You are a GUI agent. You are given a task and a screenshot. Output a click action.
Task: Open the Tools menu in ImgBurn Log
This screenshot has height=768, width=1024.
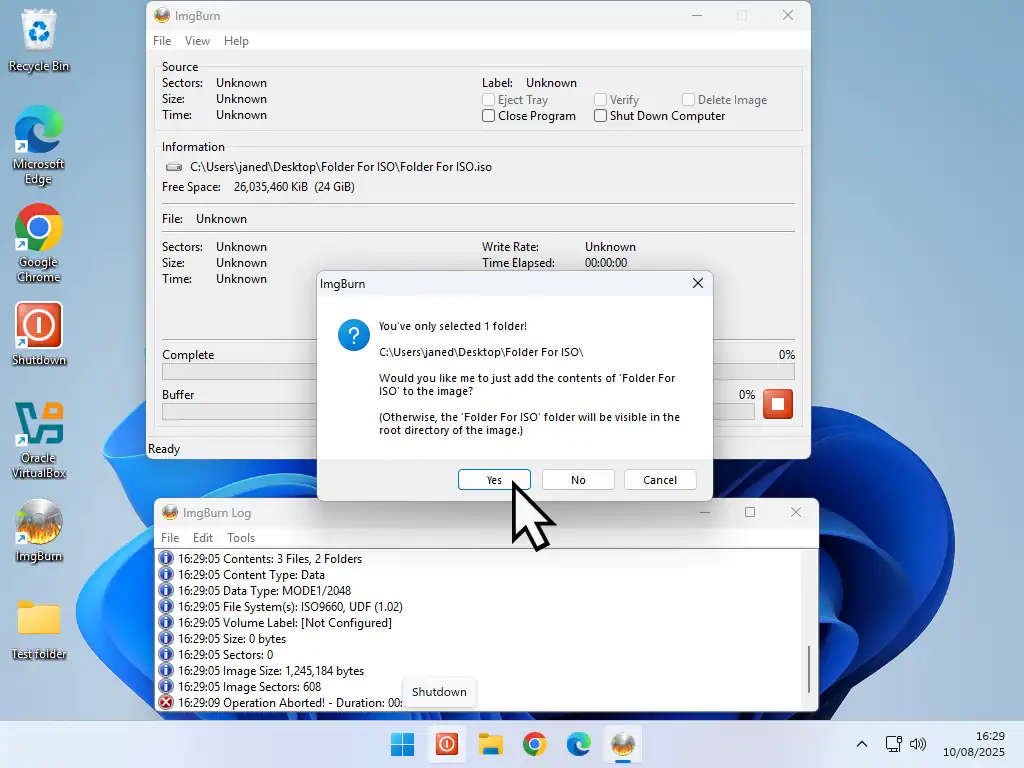(241, 537)
